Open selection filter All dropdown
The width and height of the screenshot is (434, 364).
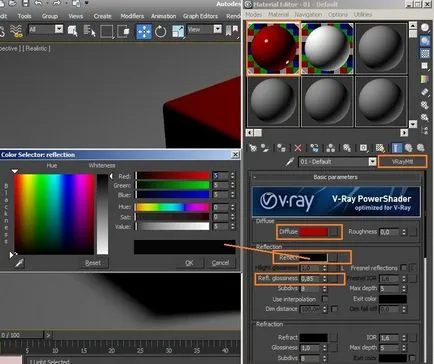tap(59, 29)
